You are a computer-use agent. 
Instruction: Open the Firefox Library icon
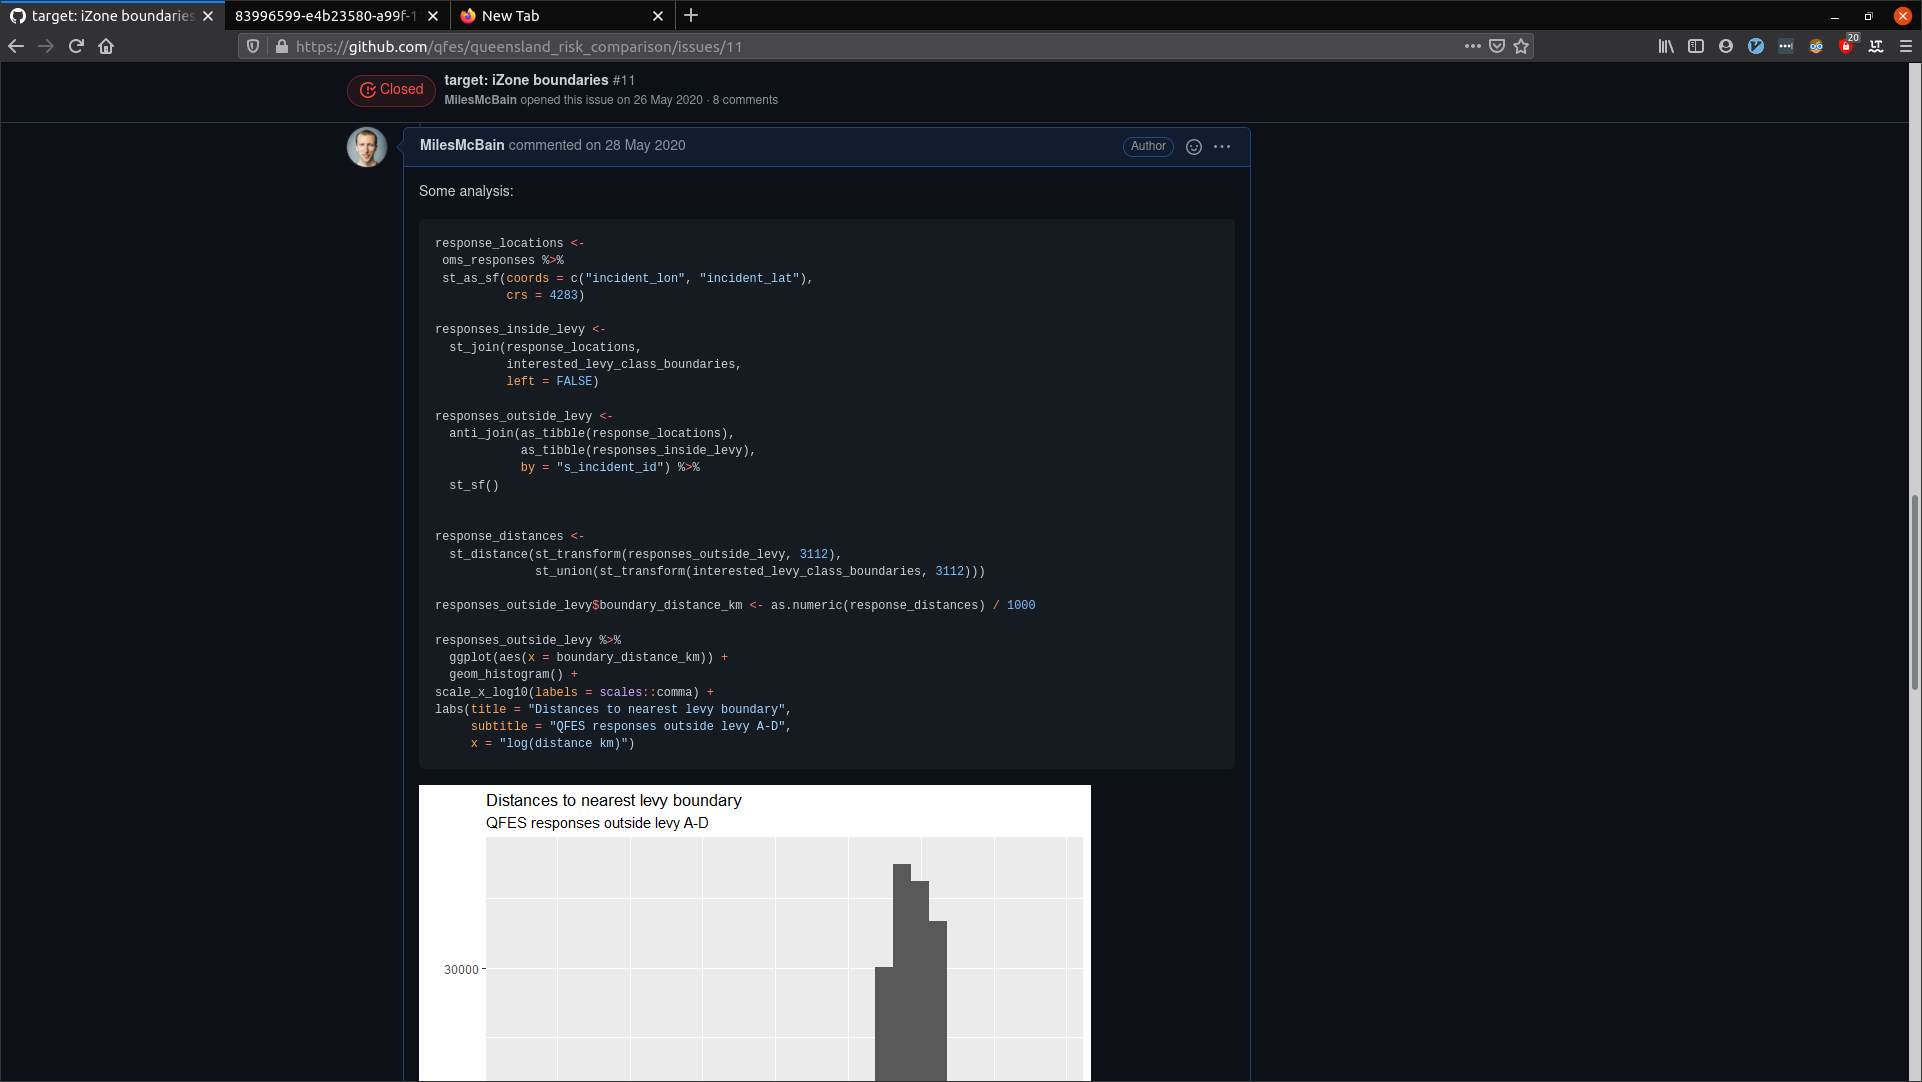point(1665,46)
